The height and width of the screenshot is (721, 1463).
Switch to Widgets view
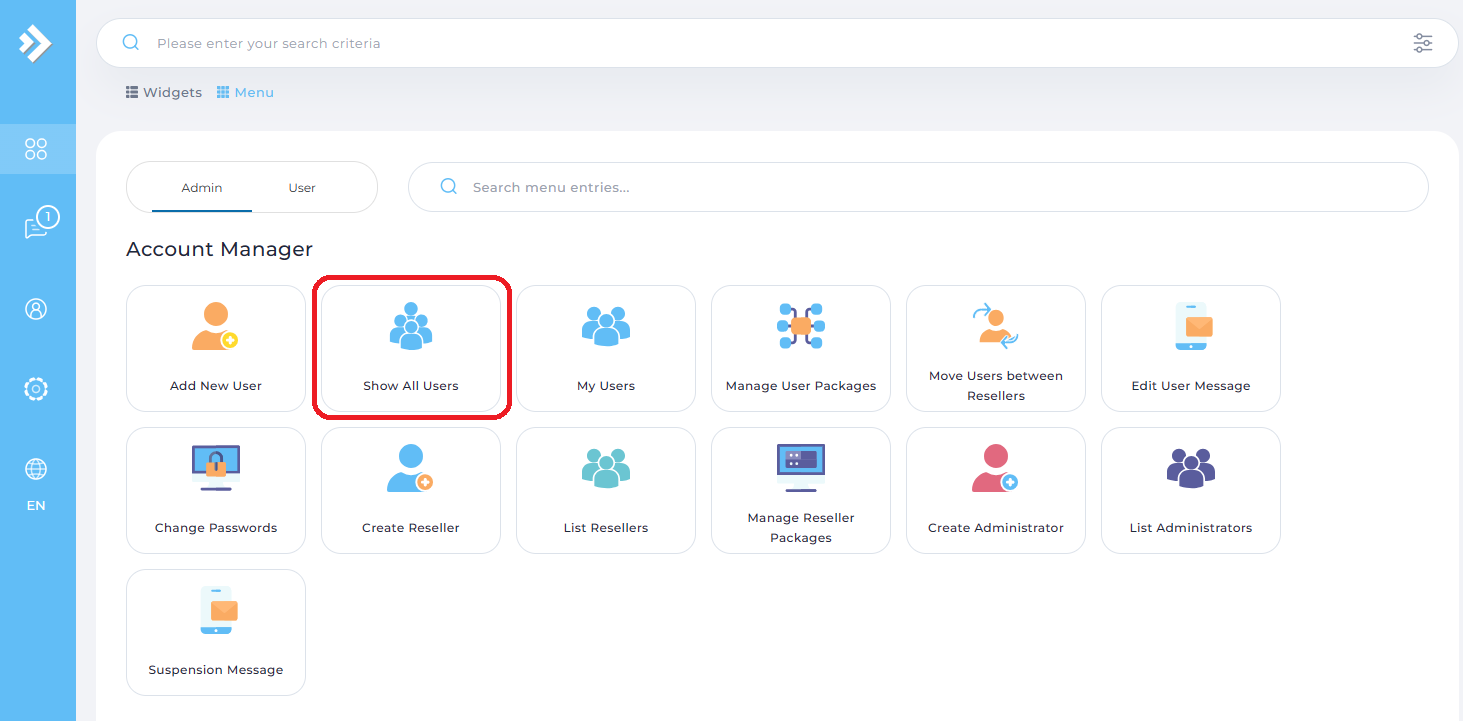(164, 92)
